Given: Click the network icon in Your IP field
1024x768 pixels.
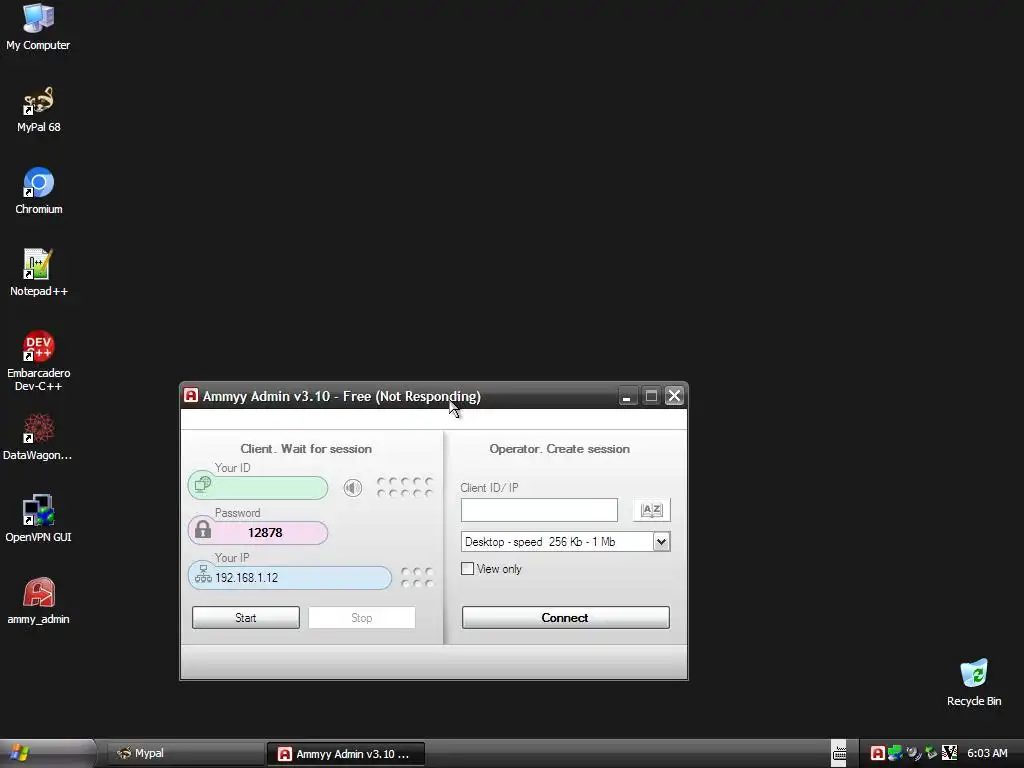Looking at the screenshot, I should coord(203,574).
